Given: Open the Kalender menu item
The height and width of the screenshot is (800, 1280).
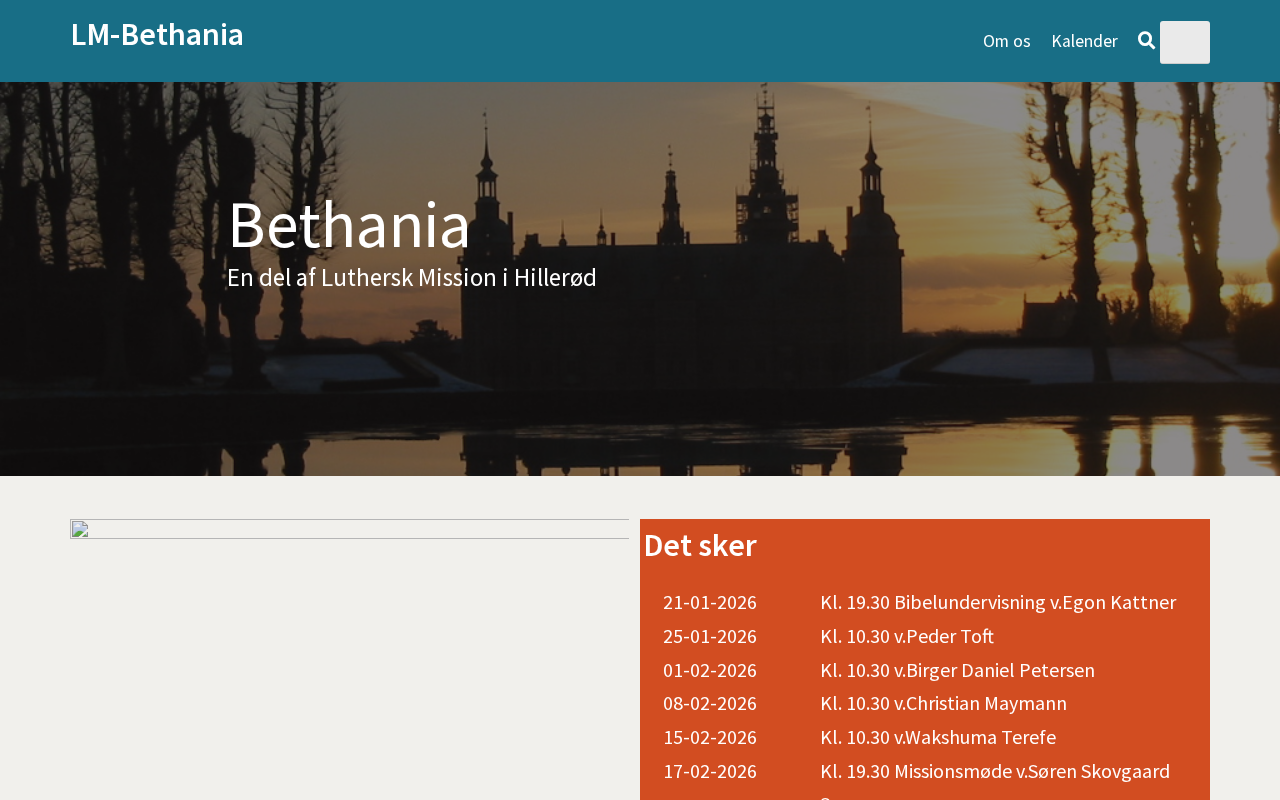Looking at the screenshot, I should (1084, 41).
